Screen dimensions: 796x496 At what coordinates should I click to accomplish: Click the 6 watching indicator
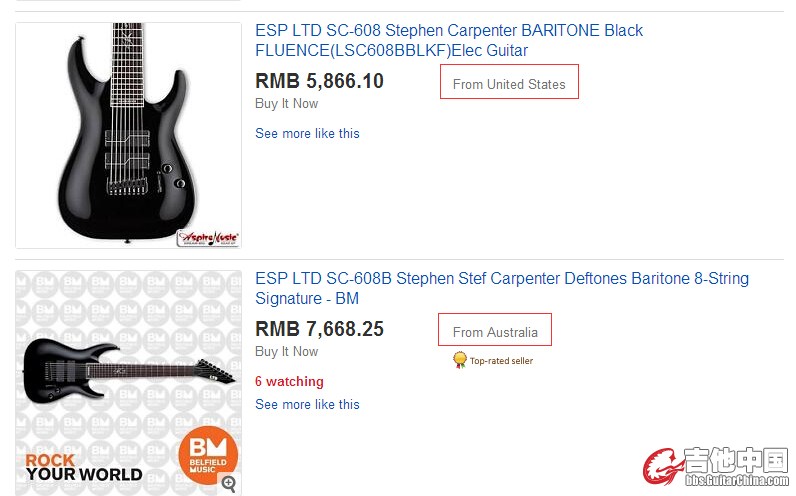click(289, 381)
